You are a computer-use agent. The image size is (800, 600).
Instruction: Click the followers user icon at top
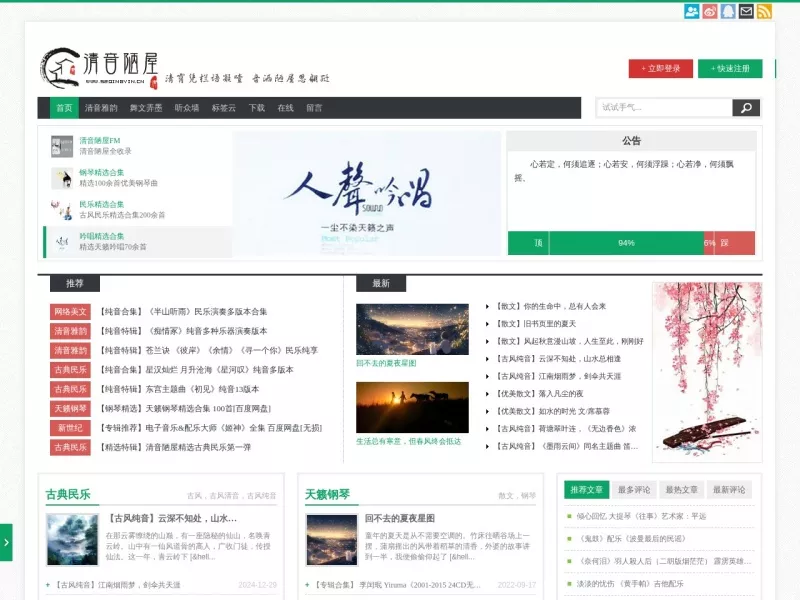coord(692,11)
